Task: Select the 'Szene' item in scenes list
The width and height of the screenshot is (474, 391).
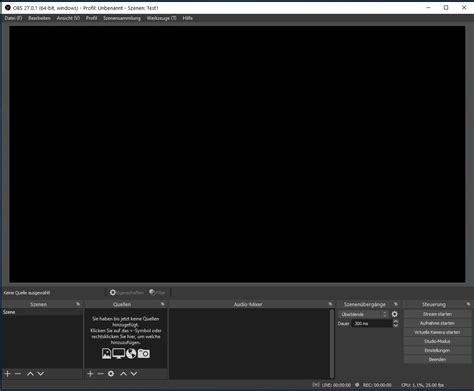Action: [x=42, y=312]
